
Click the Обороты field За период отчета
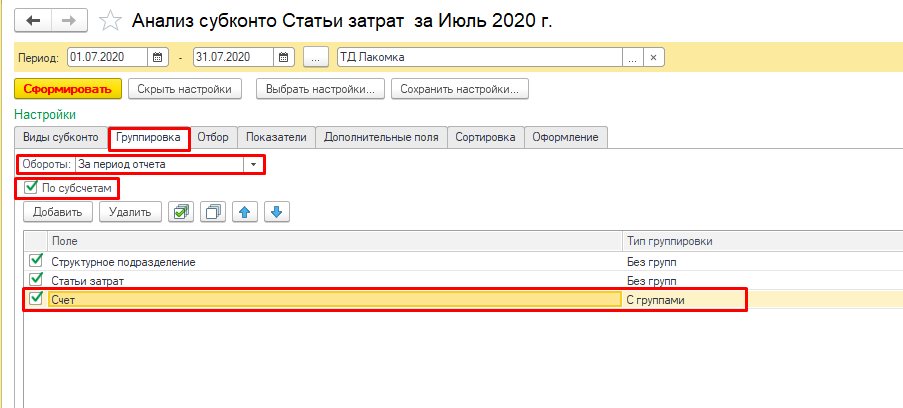(x=160, y=165)
